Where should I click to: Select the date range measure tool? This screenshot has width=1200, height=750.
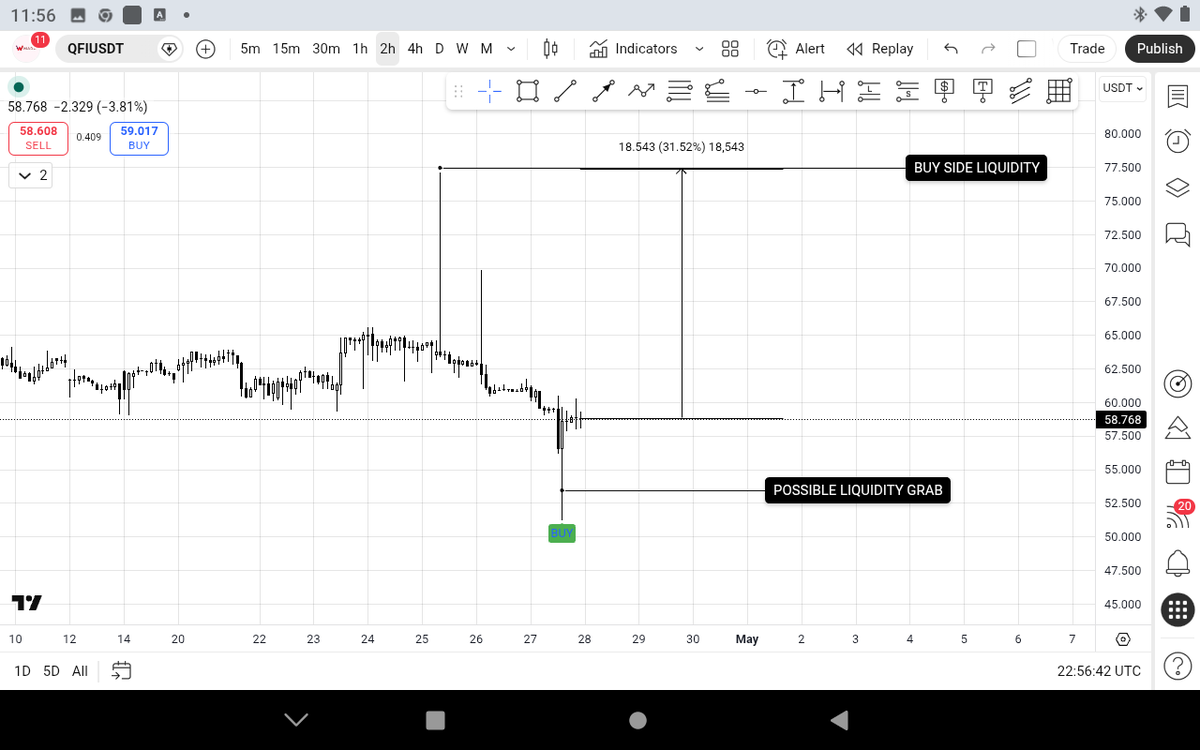tap(831, 91)
